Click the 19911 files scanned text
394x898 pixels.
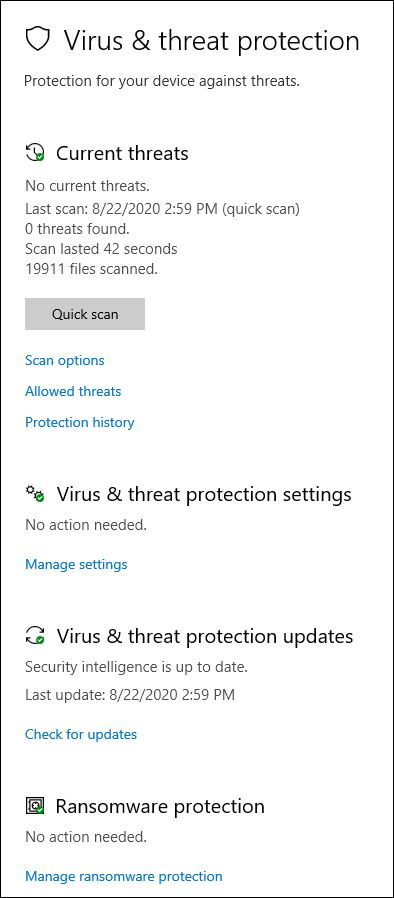click(x=92, y=269)
